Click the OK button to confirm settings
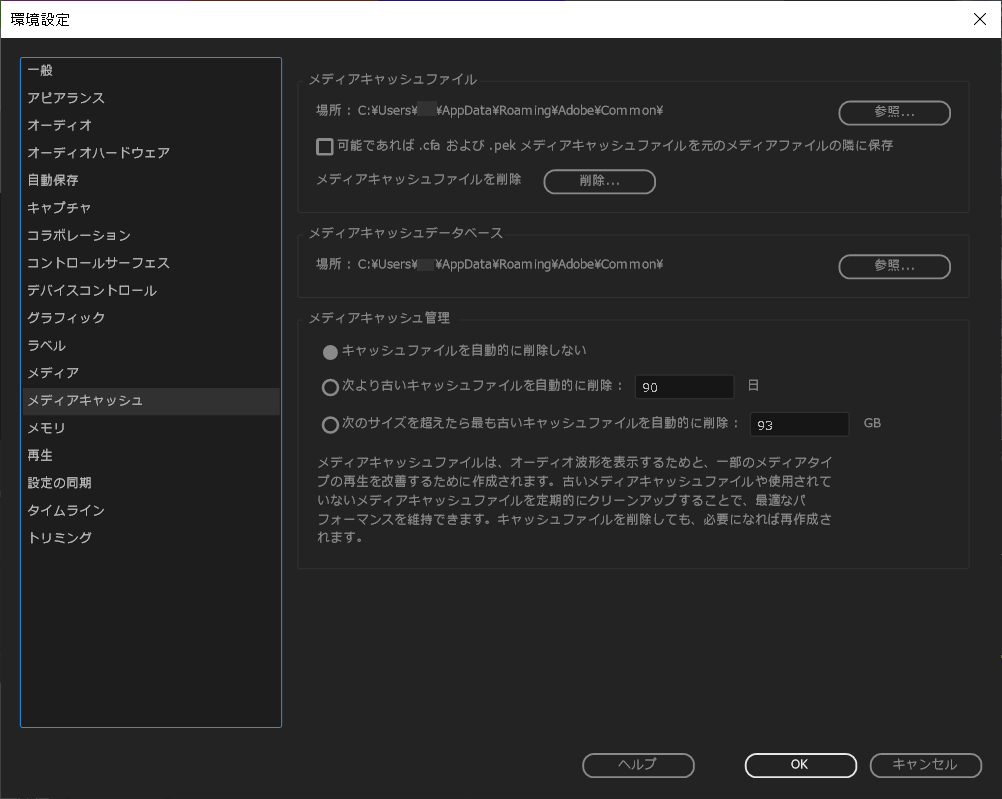The width and height of the screenshot is (1002, 799). (800, 765)
